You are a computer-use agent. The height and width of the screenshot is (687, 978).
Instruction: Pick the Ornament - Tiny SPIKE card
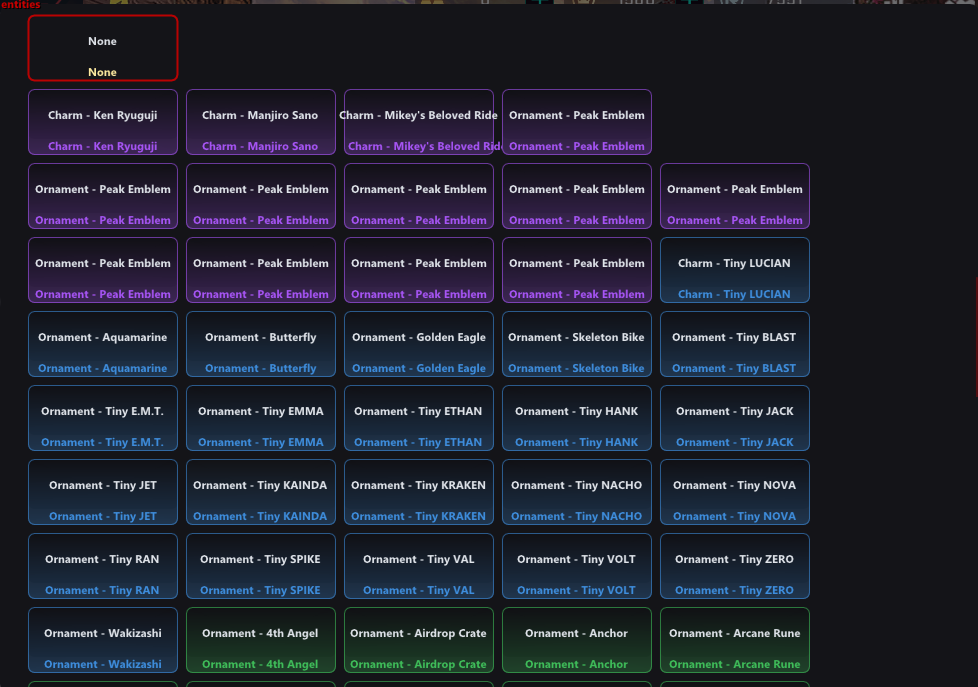pyautogui.click(x=261, y=567)
